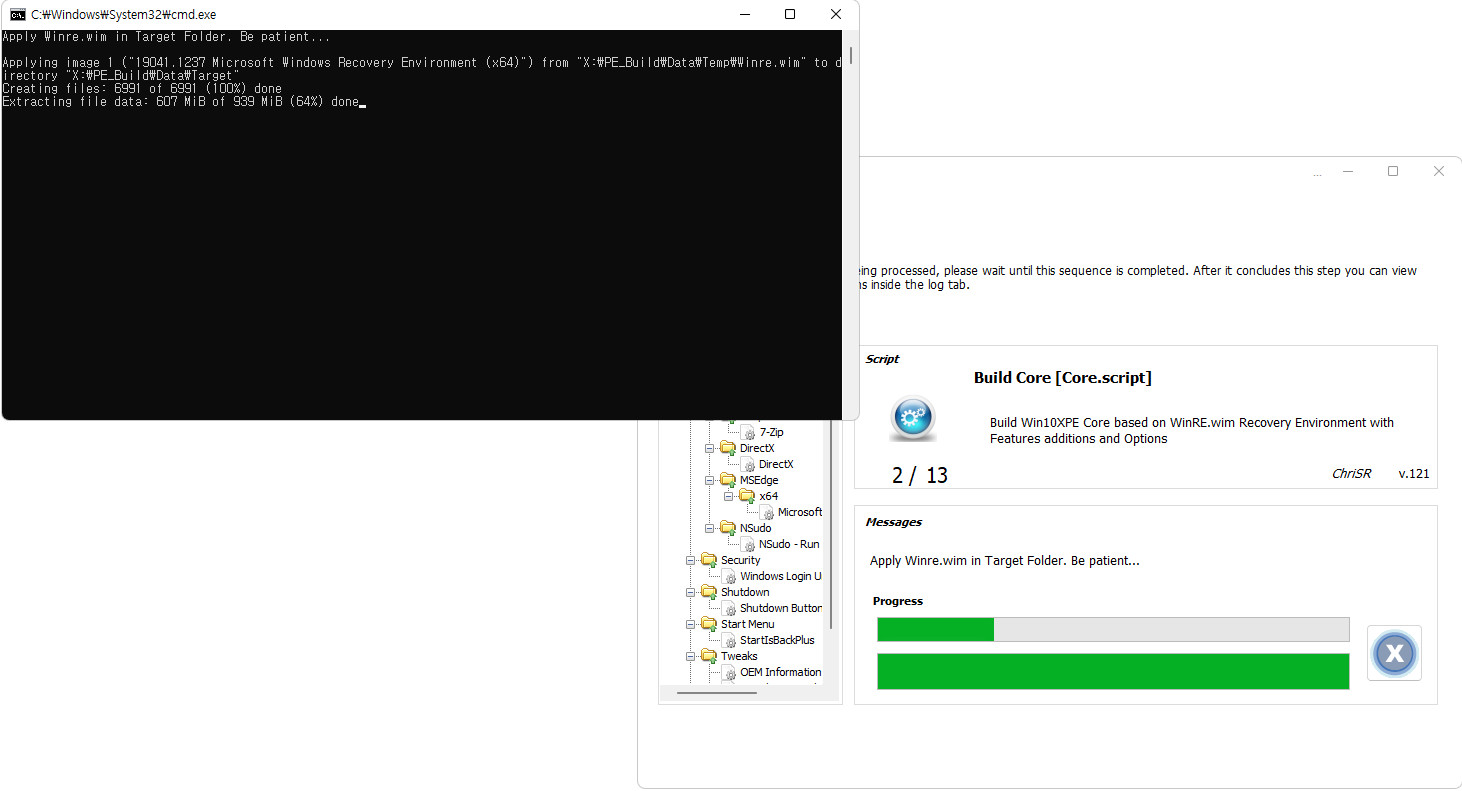Viewport: 1462px width, 791px height.
Task: Click the Shutdown folder icon
Action: tap(709, 592)
